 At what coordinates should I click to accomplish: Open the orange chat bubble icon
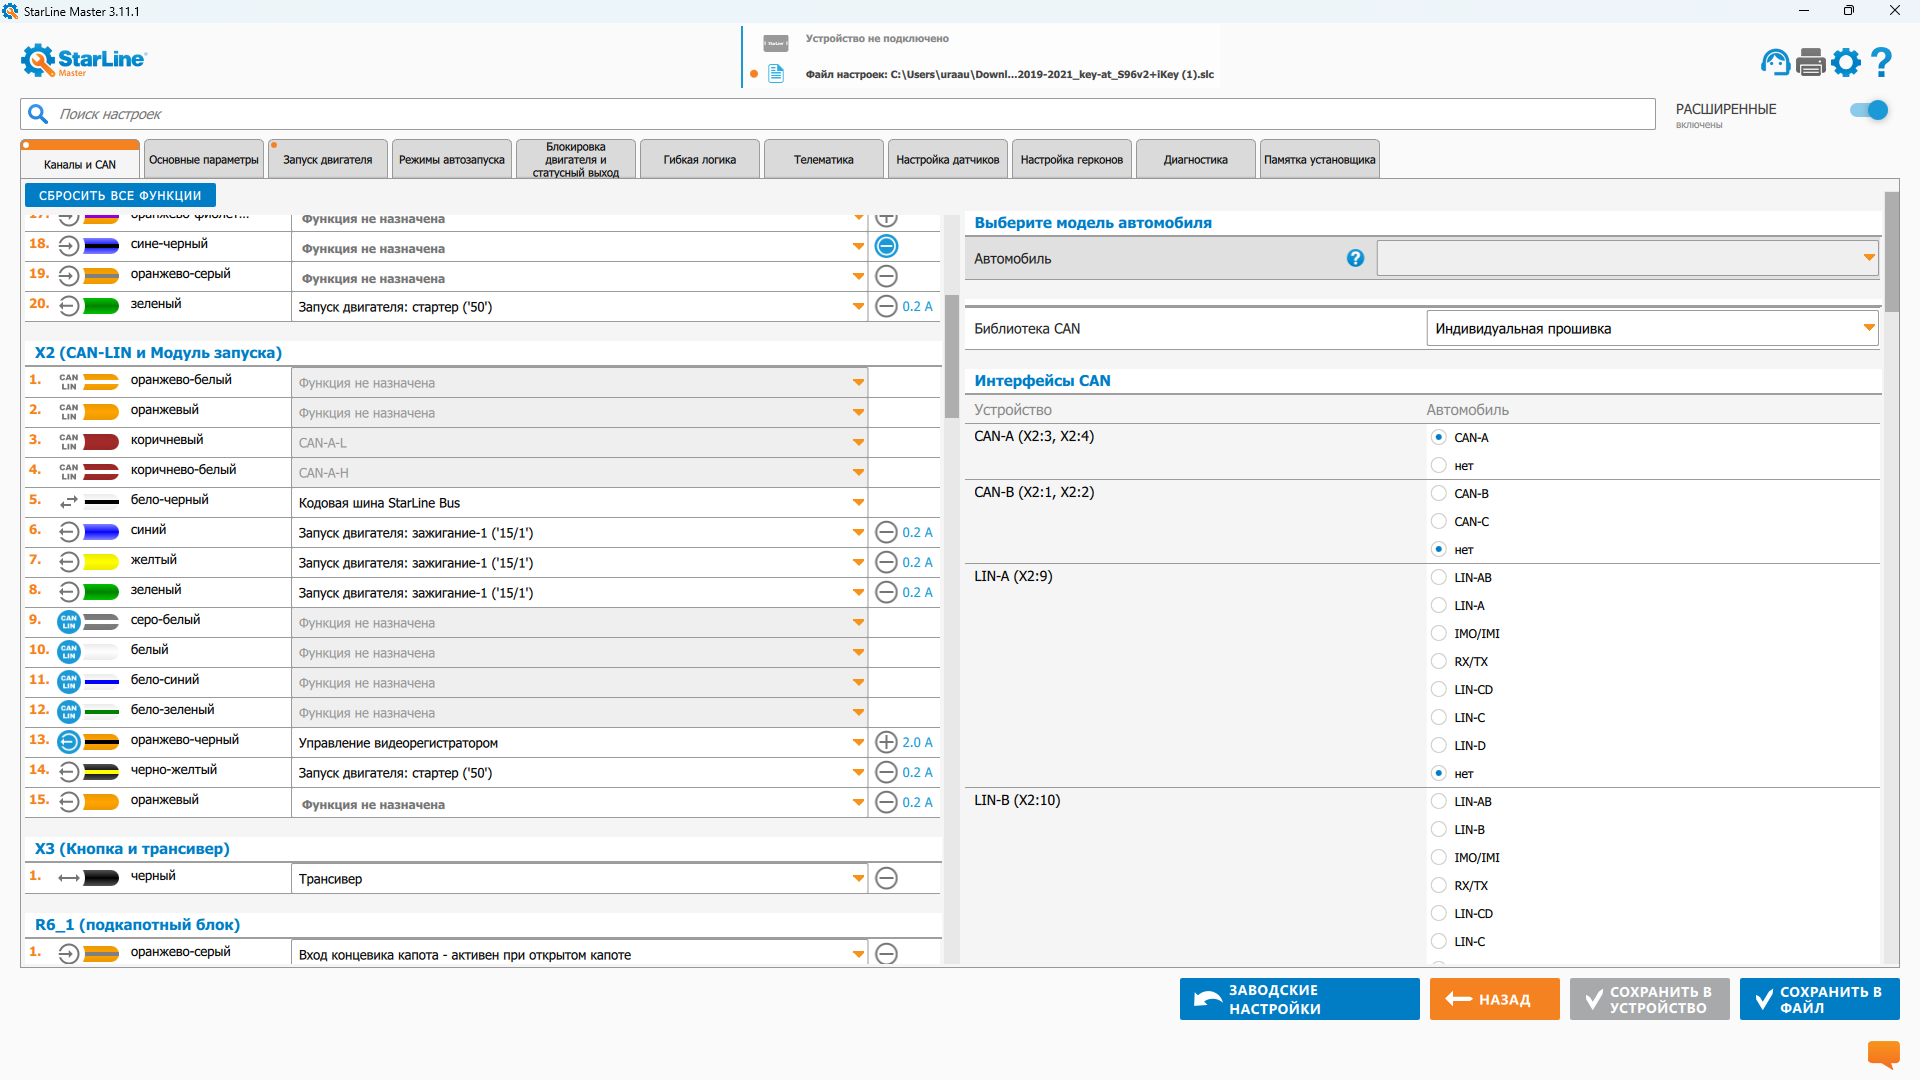1883,1053
